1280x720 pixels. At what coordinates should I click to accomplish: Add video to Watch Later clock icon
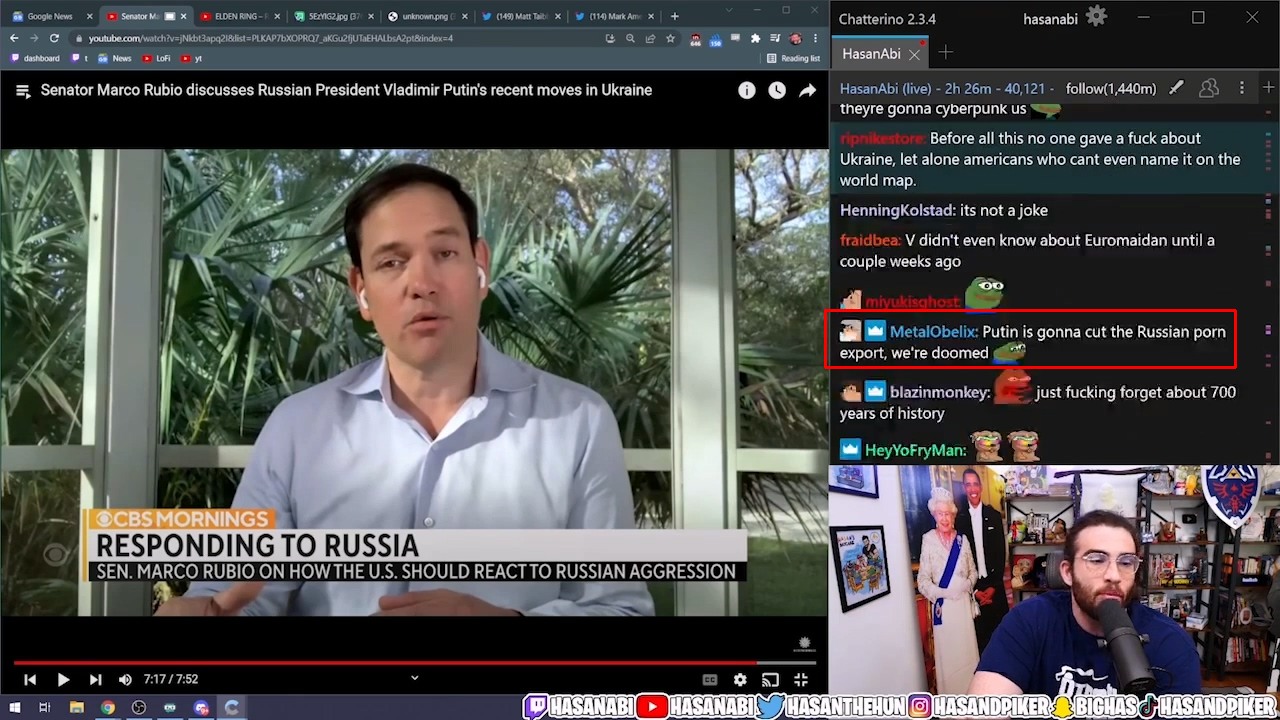[777, 90]
